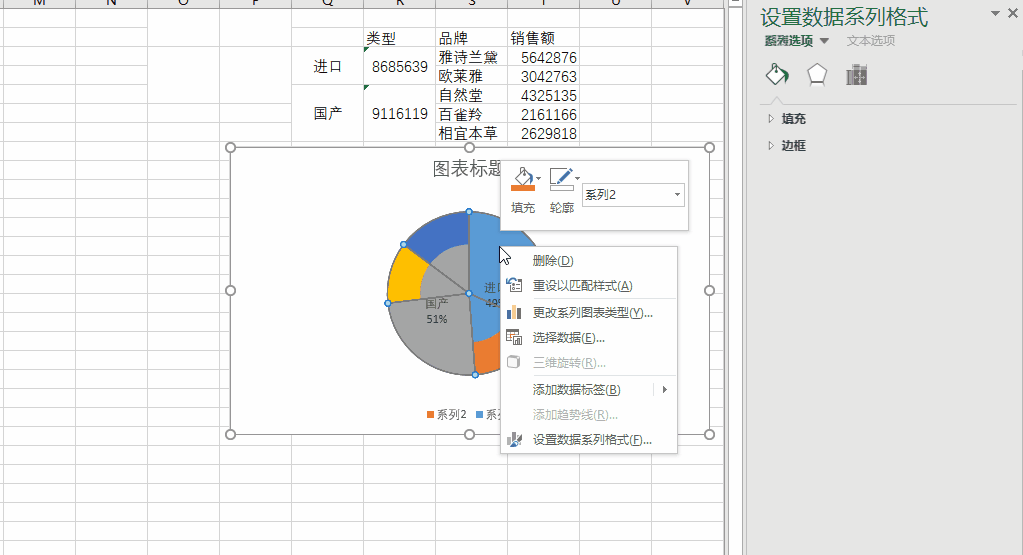Click the chart's top-left resize handle

(x=230, y=147)
